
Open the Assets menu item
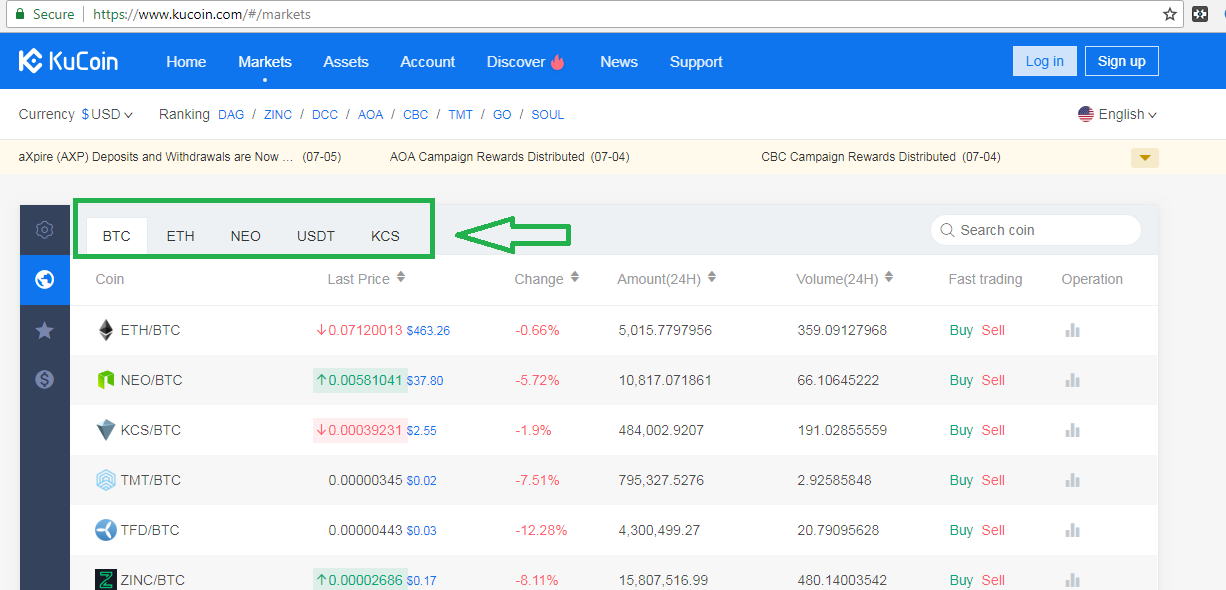click(346, 61)
